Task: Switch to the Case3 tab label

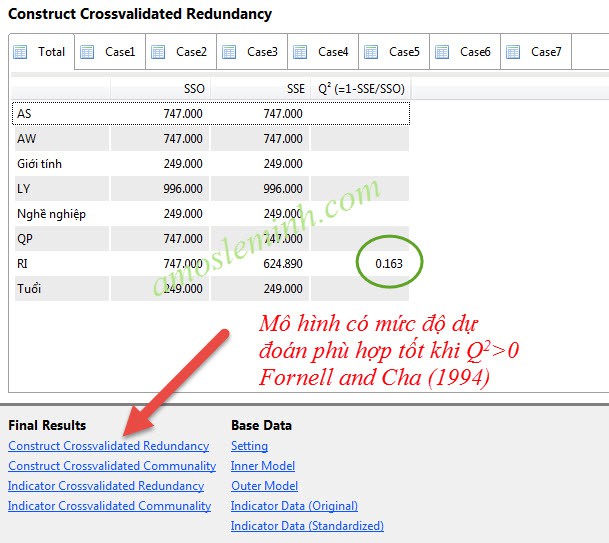Action: (x=262, y=52)
